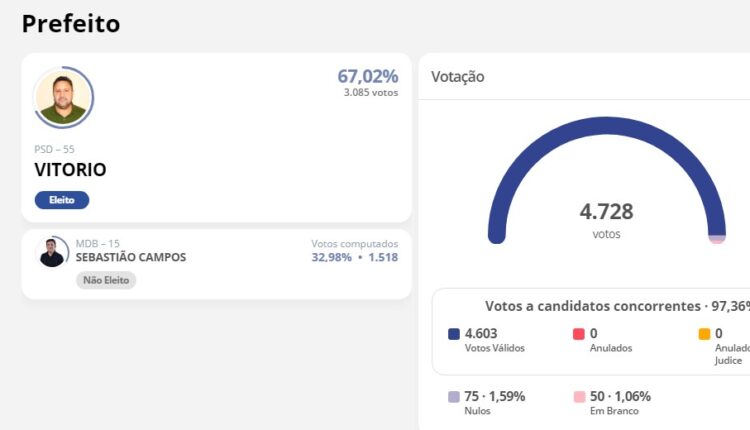Click the MDB – 15 party label

[98, 243]
